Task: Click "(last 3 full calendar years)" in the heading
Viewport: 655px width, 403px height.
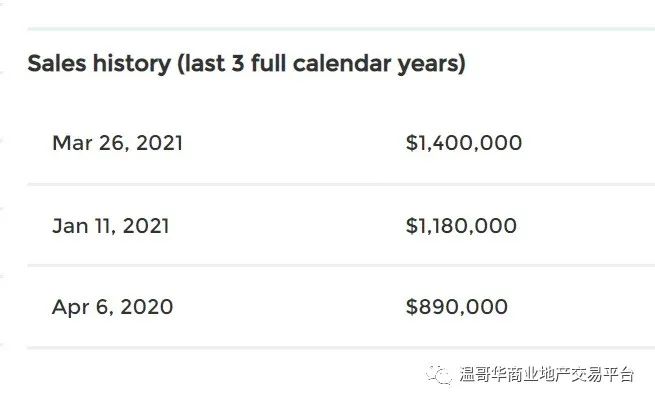Action: click(x=321, y=64)
